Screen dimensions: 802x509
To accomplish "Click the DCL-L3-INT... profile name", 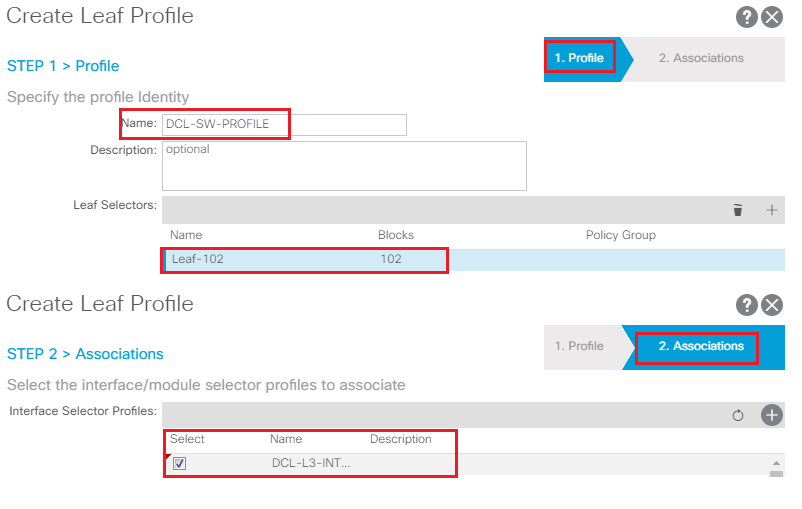I will click(x=311, y=463).
